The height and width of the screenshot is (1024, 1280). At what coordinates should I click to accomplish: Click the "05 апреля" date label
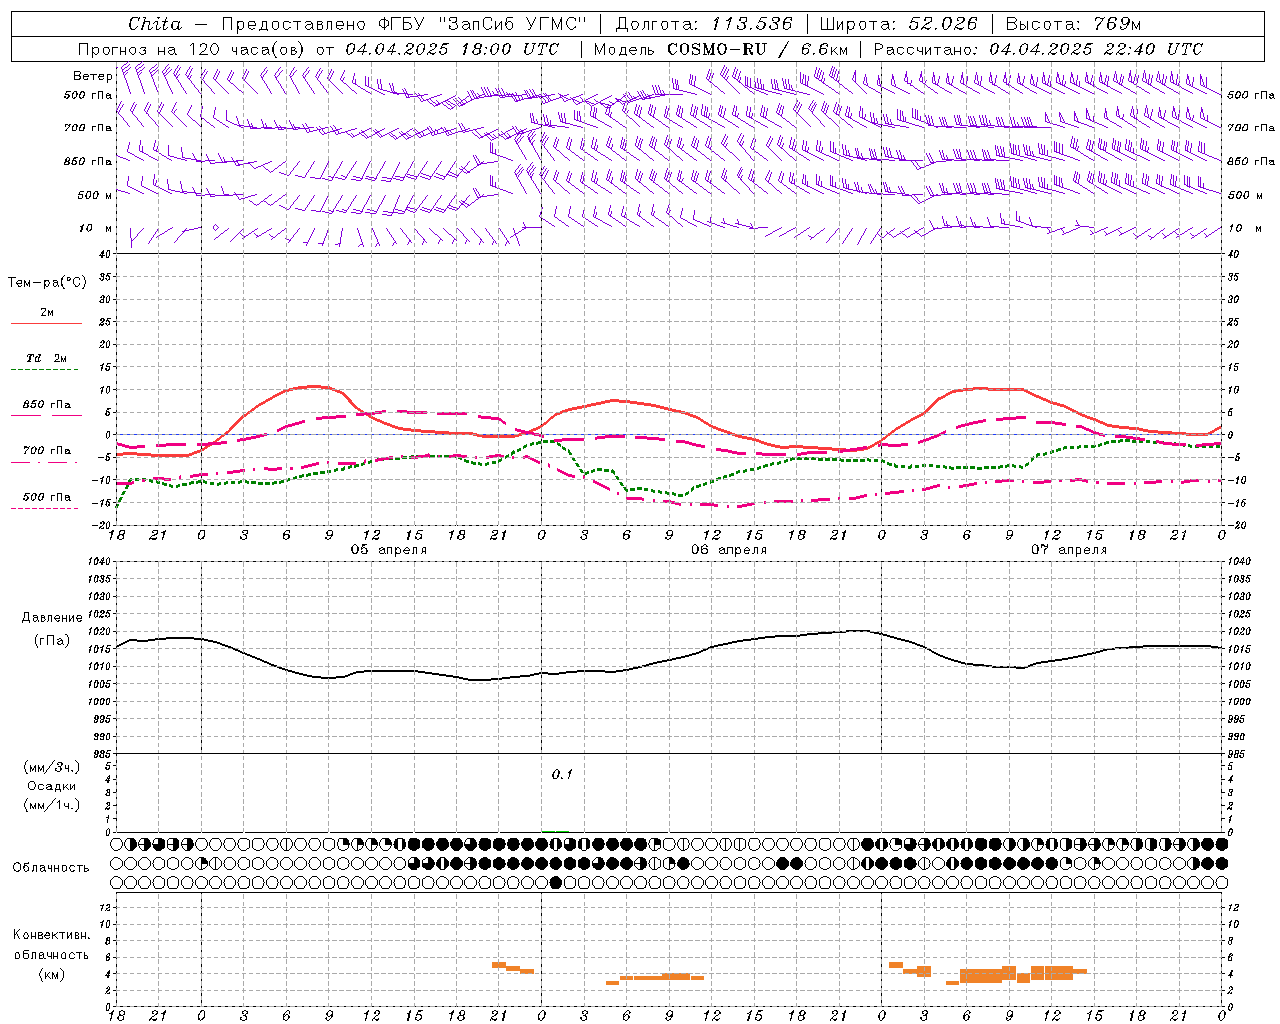coord(388,549)
